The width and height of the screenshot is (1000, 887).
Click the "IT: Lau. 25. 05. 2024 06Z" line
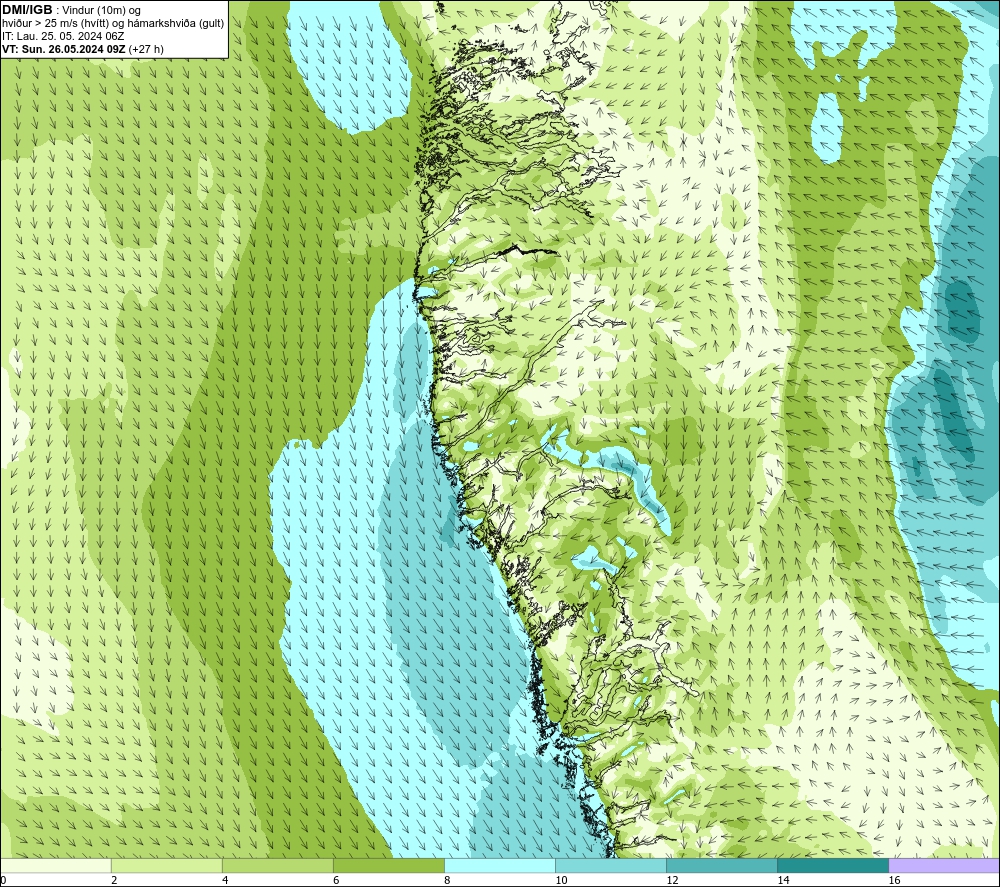[x=63, y=36]
